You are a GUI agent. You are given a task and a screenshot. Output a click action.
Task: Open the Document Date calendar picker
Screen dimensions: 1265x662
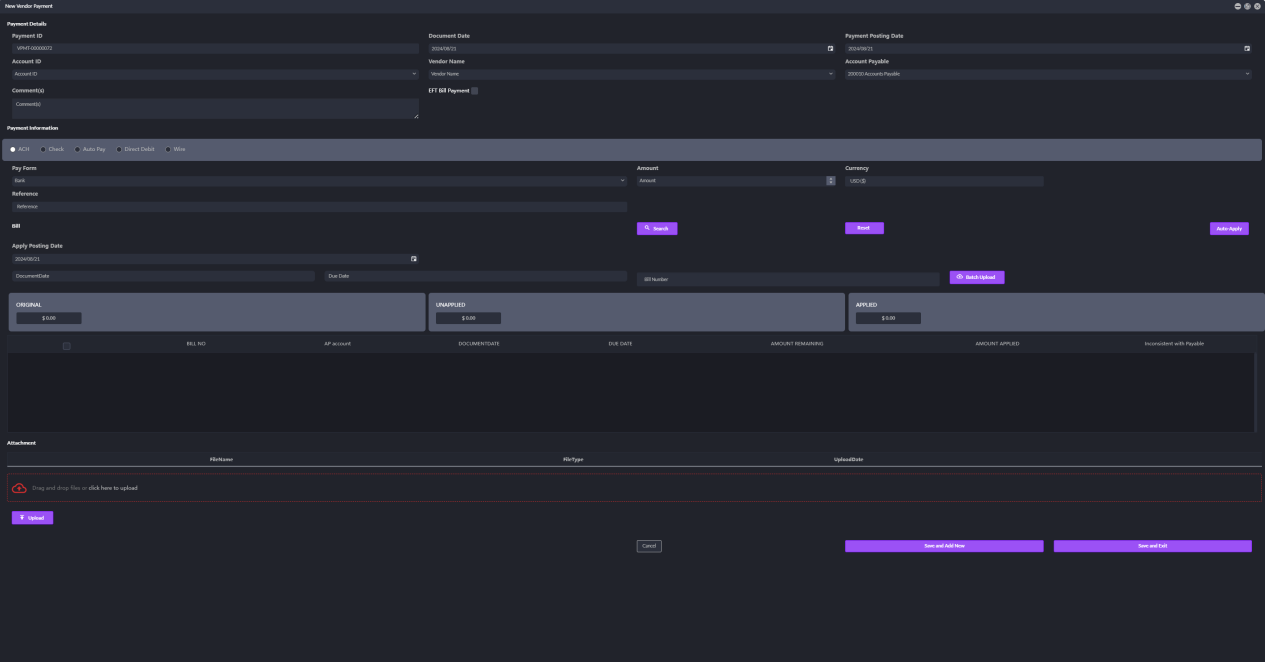[830, 48]
